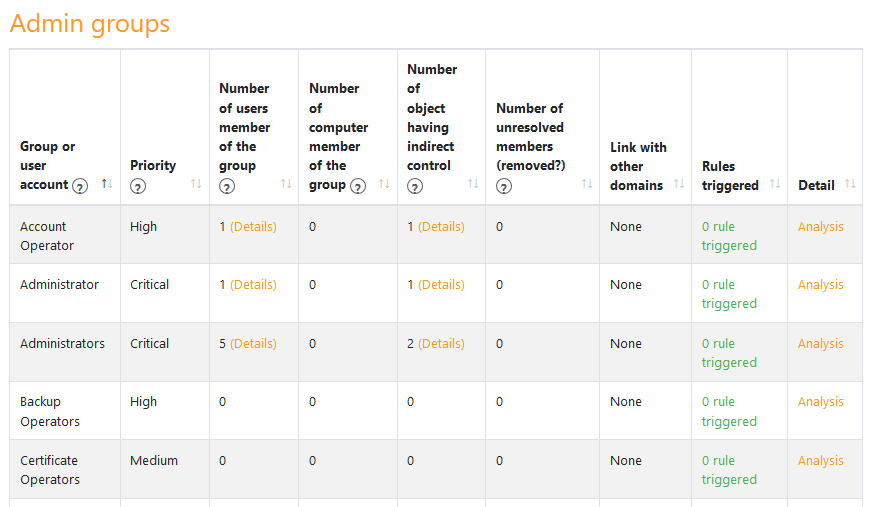The width and height of the screenshot is (872, 507).
Task: Open Details of Account Operator user members
Action: [x=254, y=227]
